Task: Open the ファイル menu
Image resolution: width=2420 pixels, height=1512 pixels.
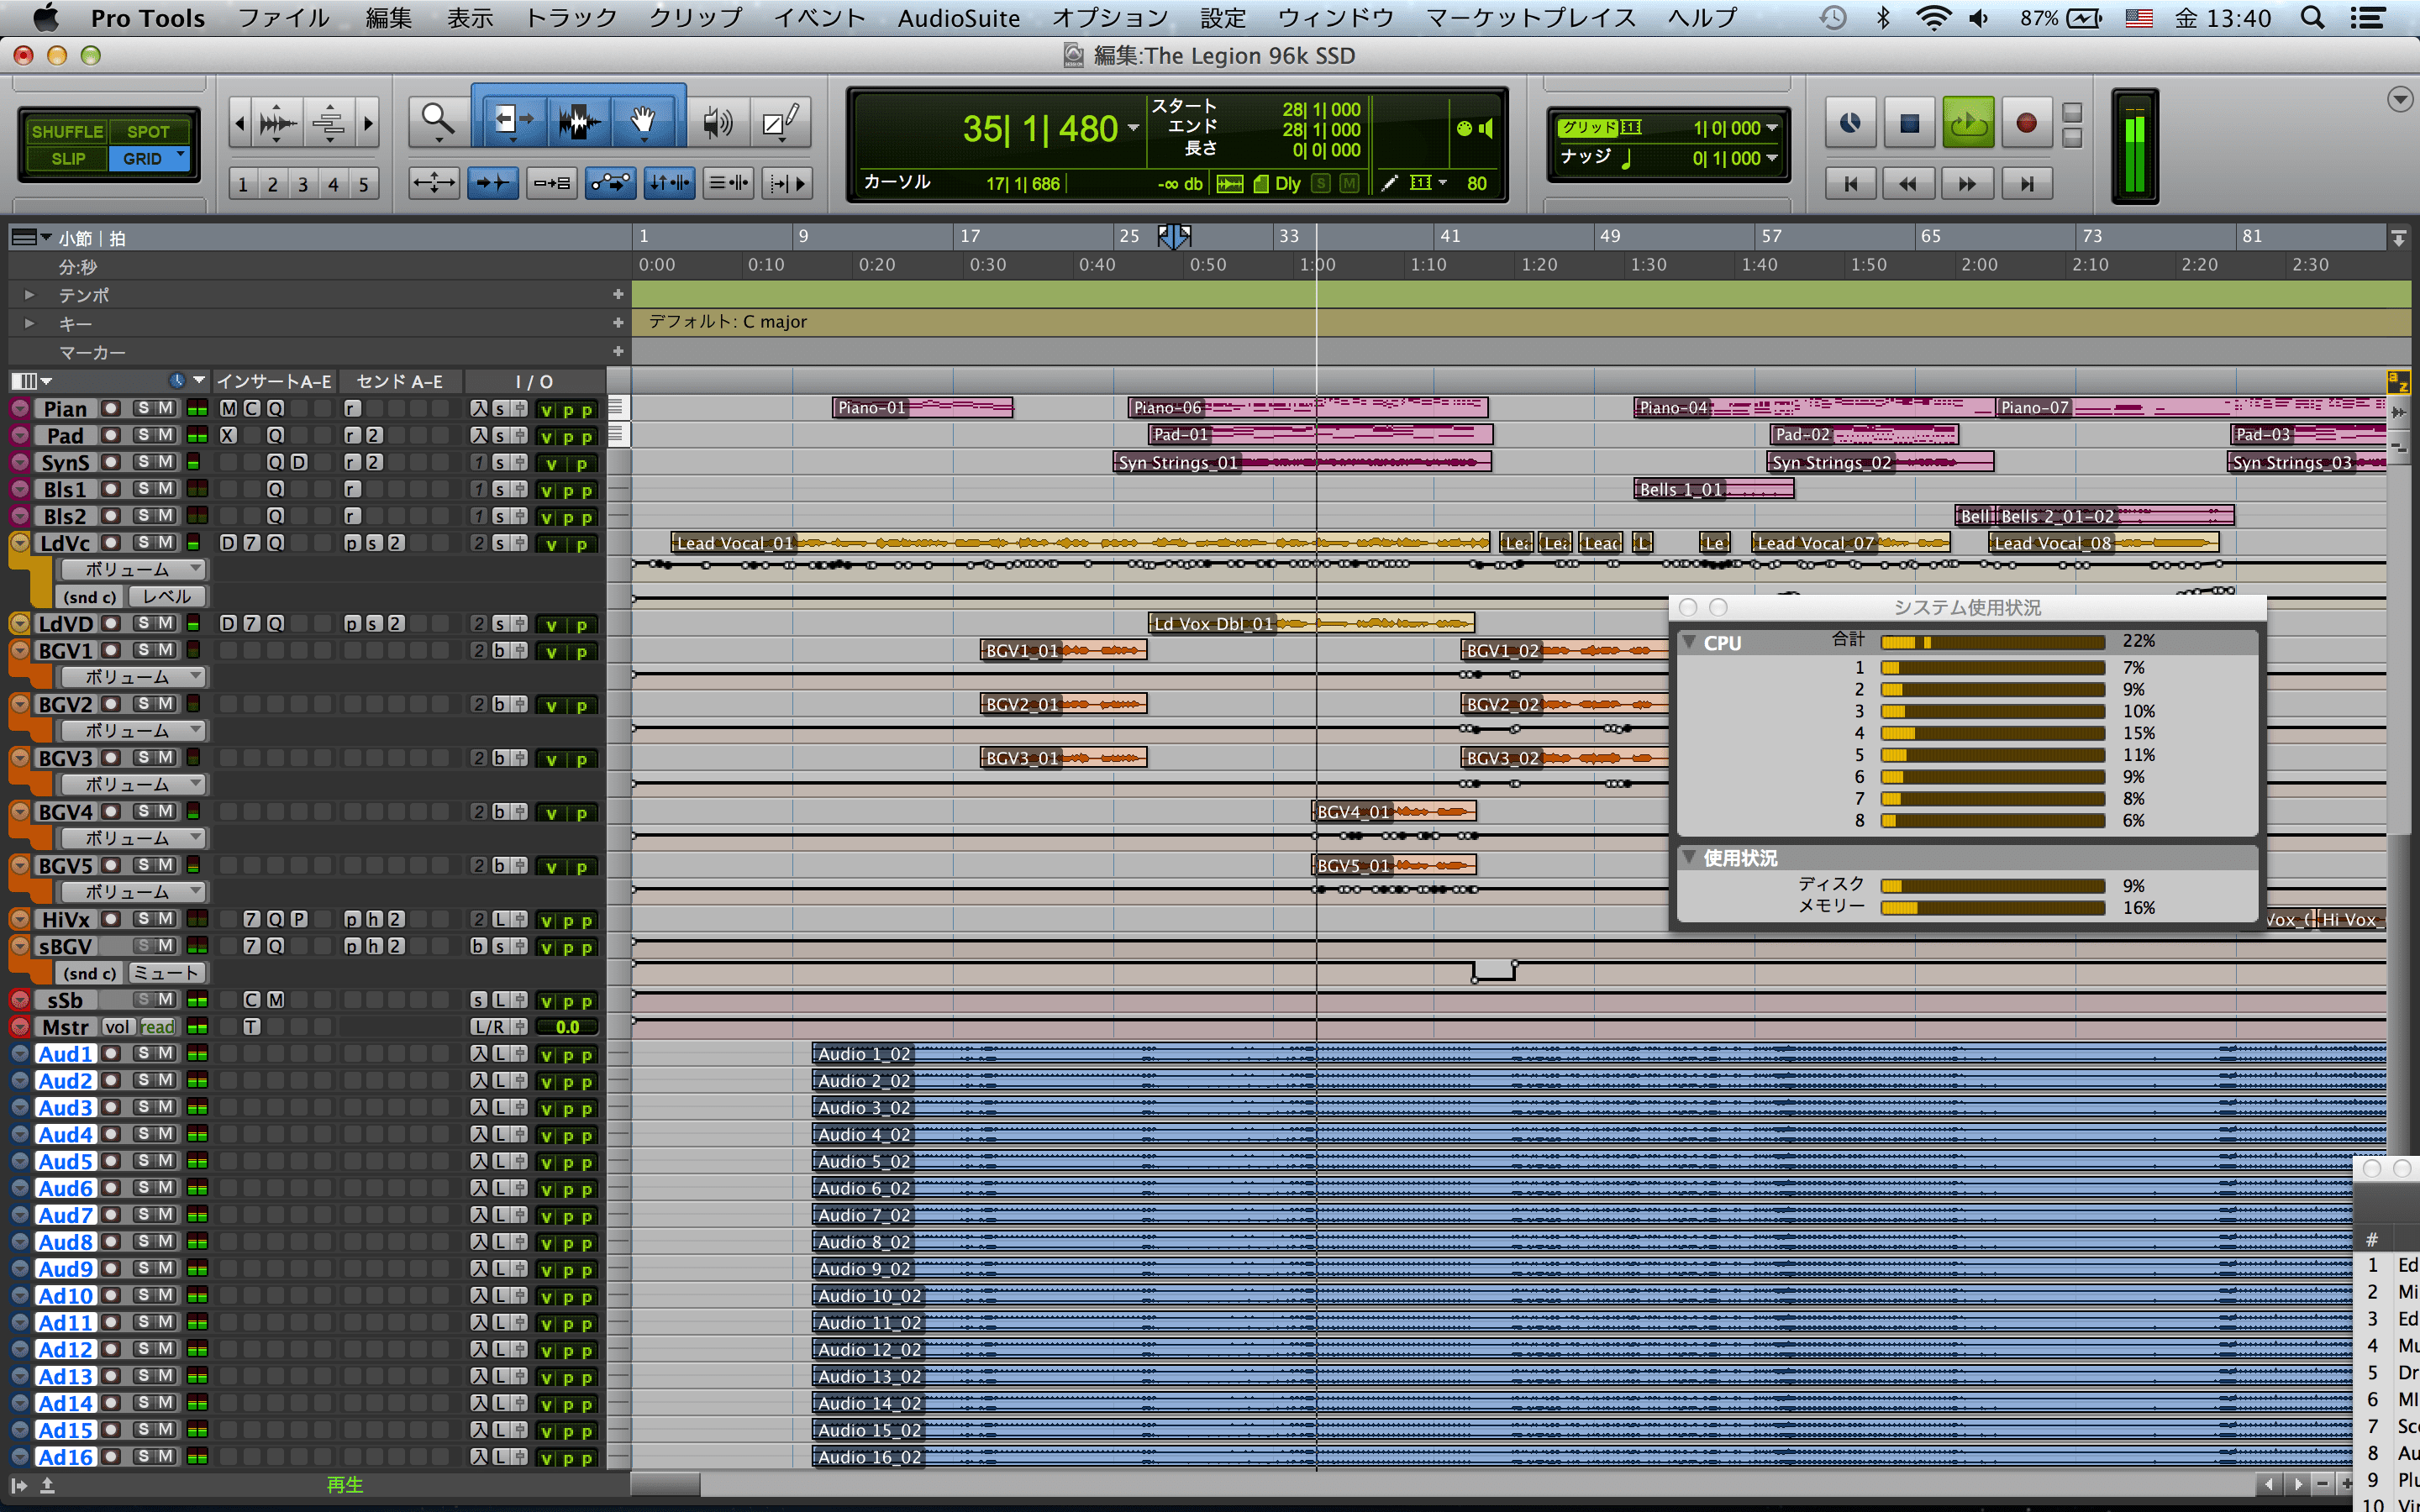Action: coord(283,18)
